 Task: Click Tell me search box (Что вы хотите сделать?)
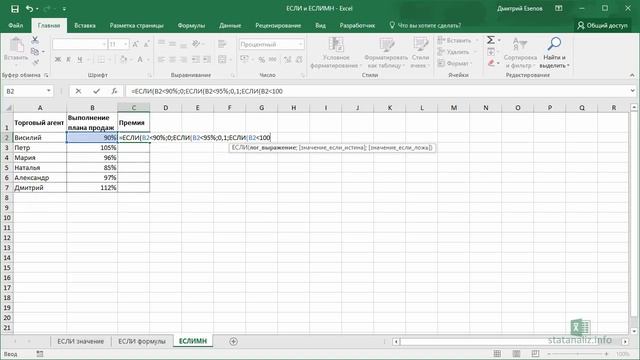coord(425,25)
